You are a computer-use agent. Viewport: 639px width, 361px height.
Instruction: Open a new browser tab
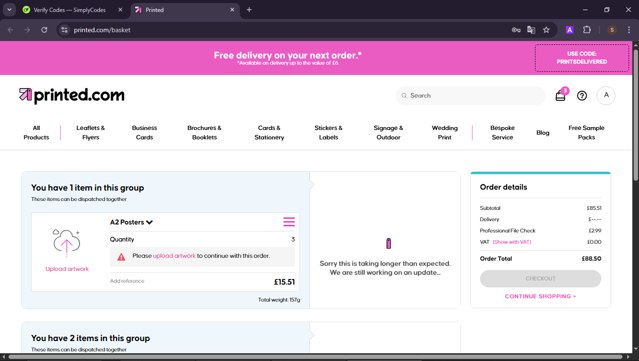pos(249,10)
